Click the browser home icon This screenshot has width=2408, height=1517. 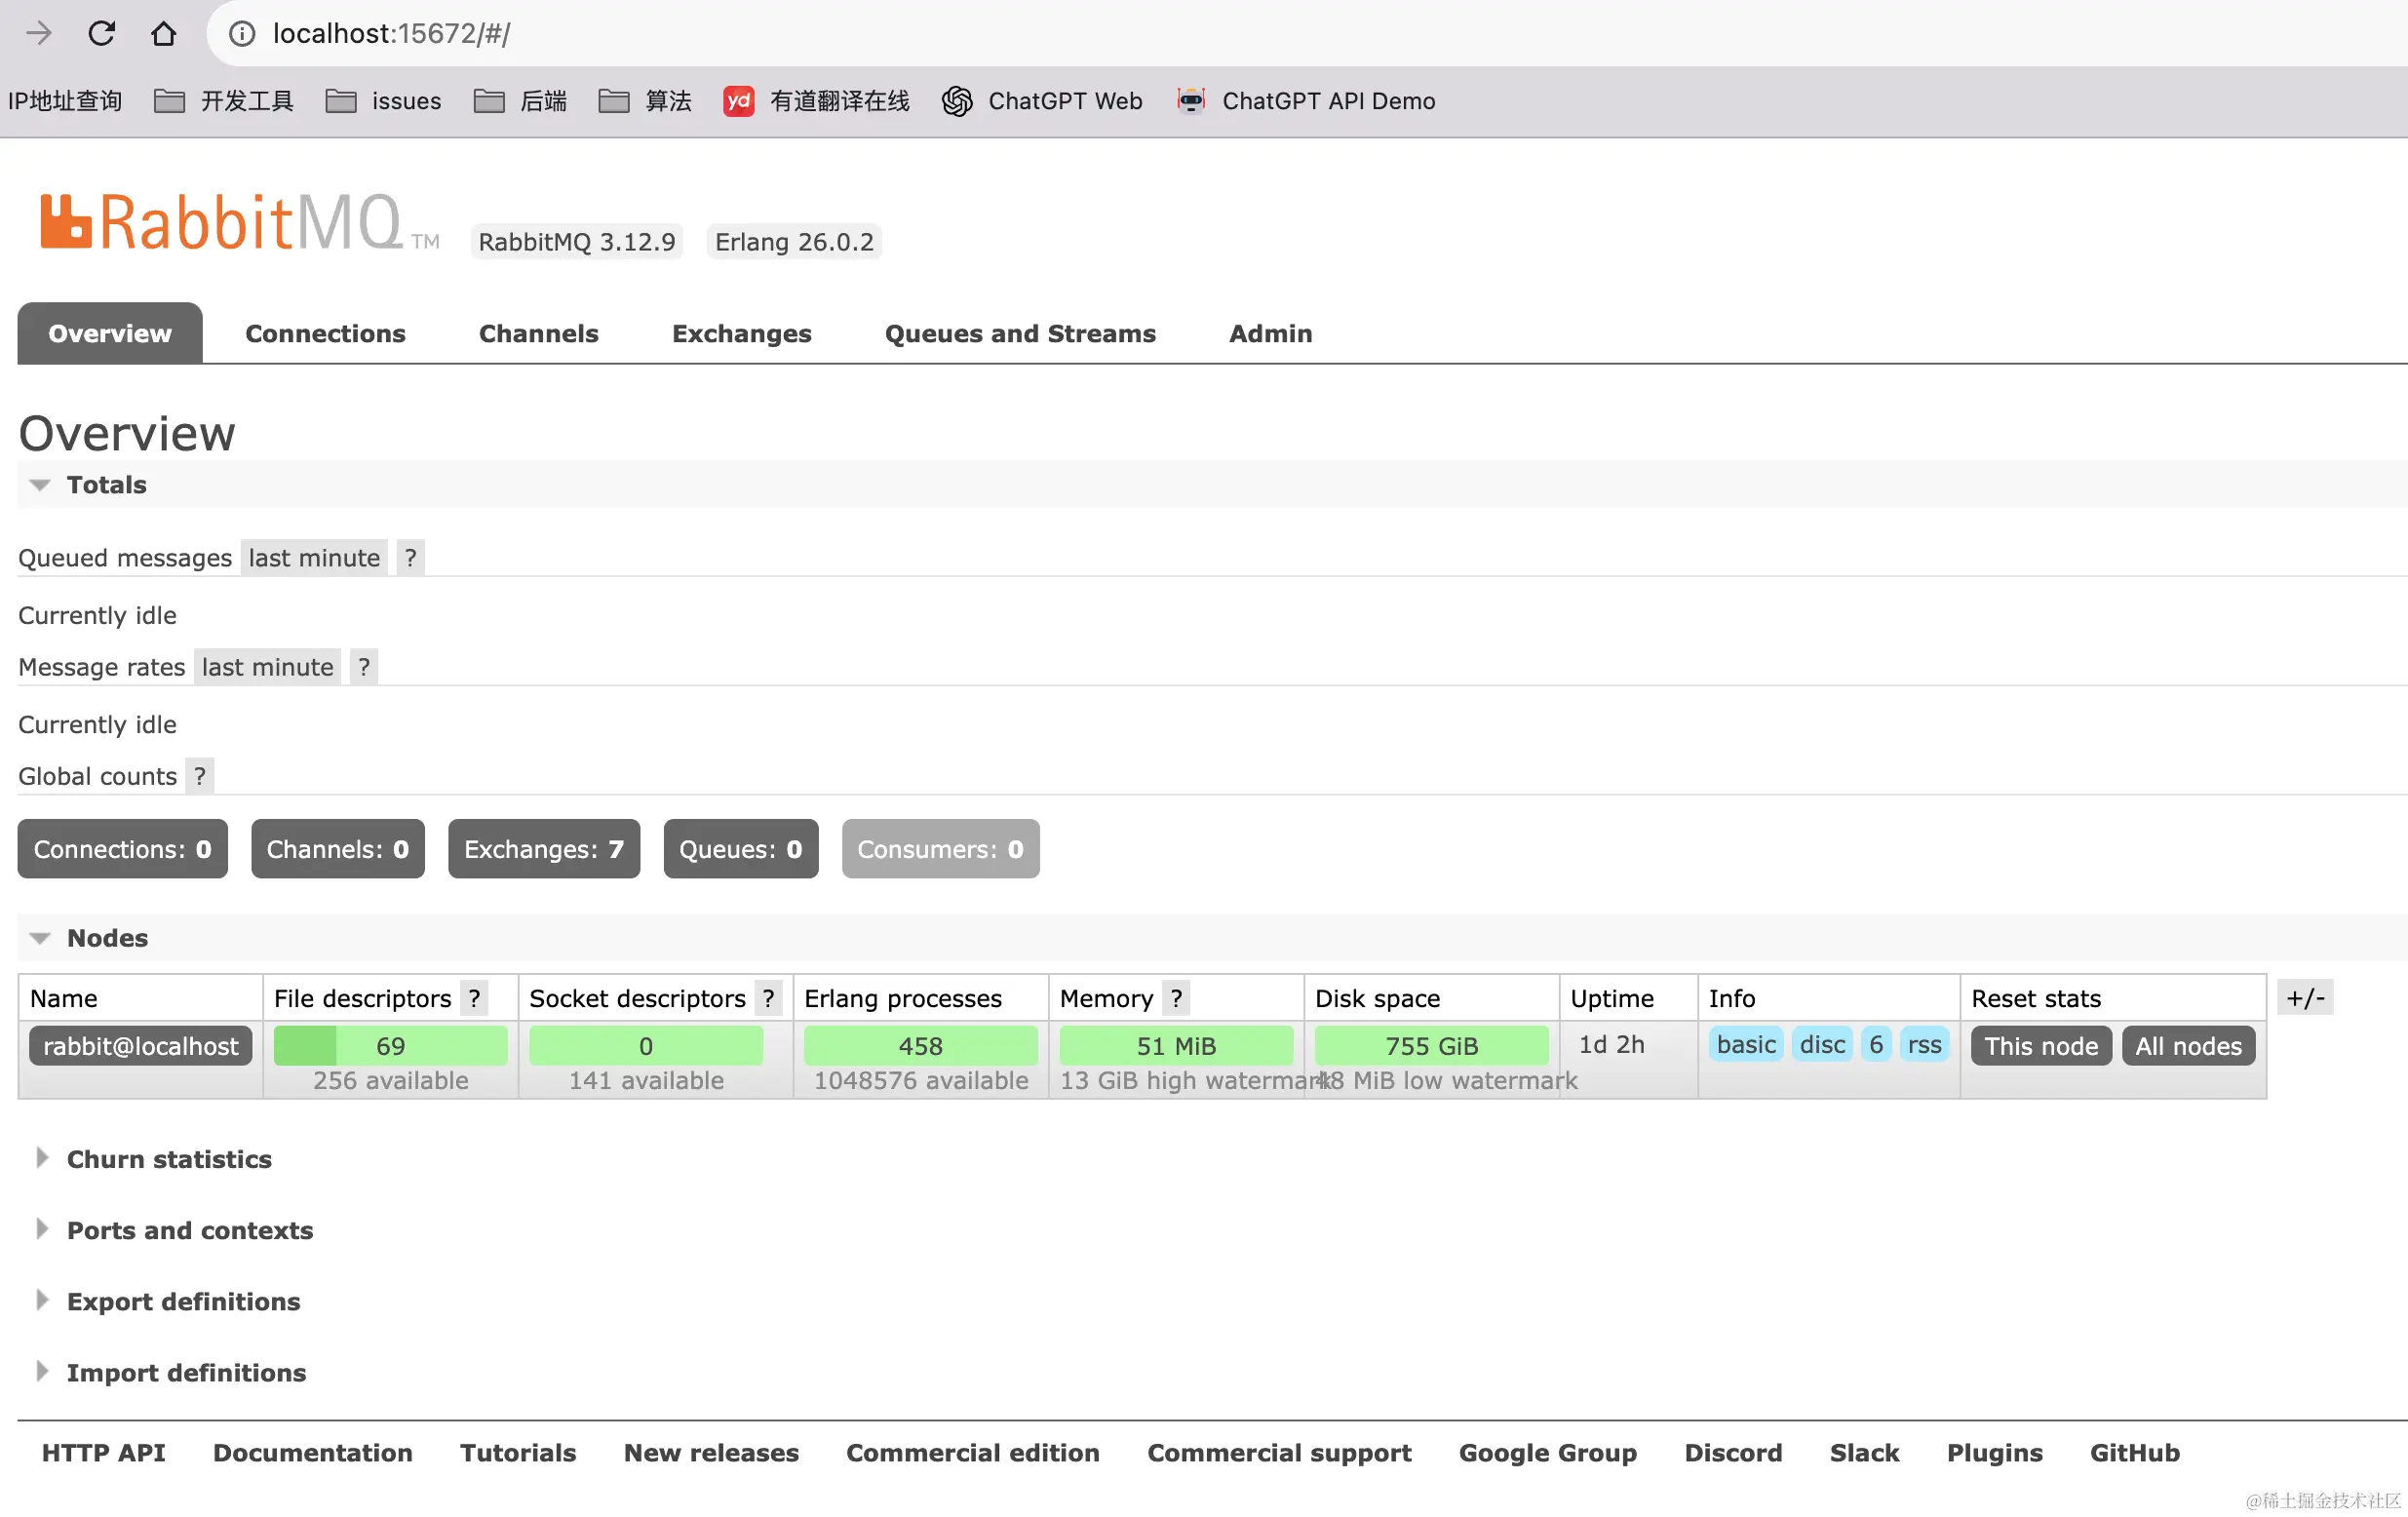[x=163, y=33]
